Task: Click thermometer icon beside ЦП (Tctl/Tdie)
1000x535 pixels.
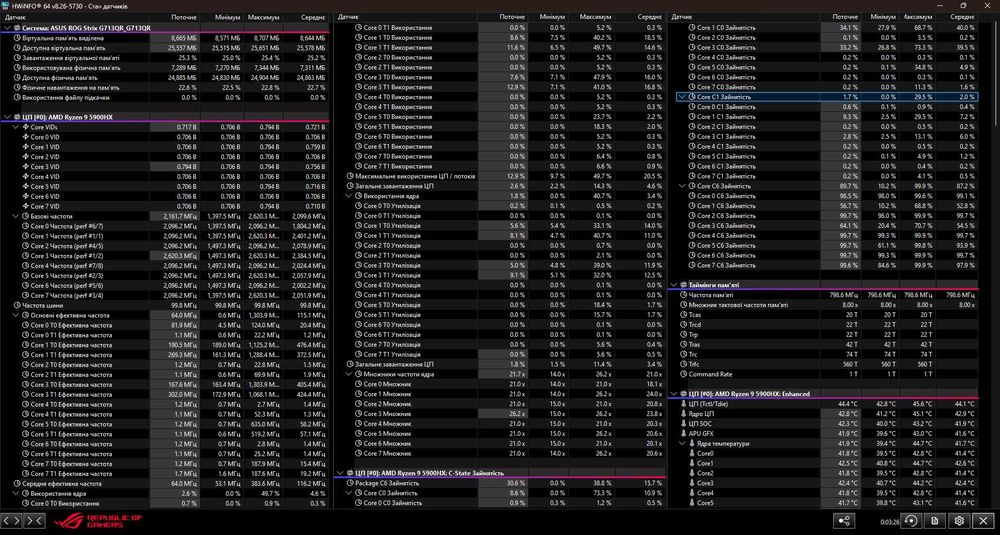Action: click(x=684, y=404)
